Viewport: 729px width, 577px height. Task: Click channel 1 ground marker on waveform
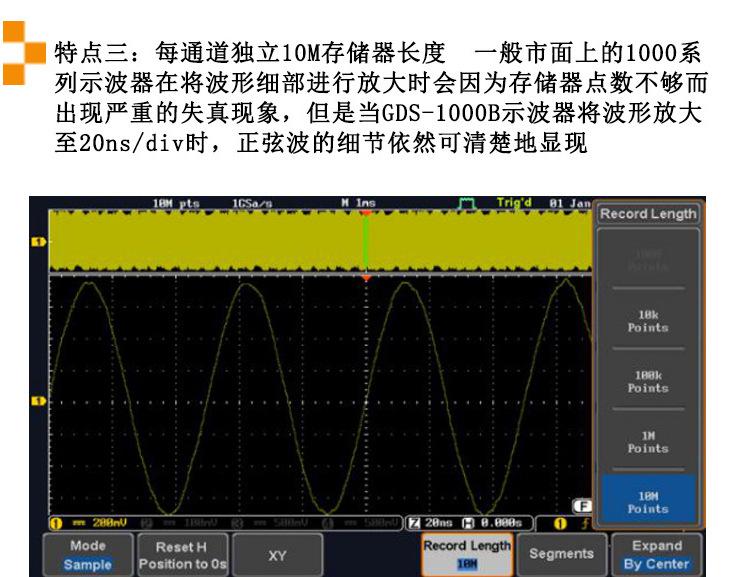(39, 401)
